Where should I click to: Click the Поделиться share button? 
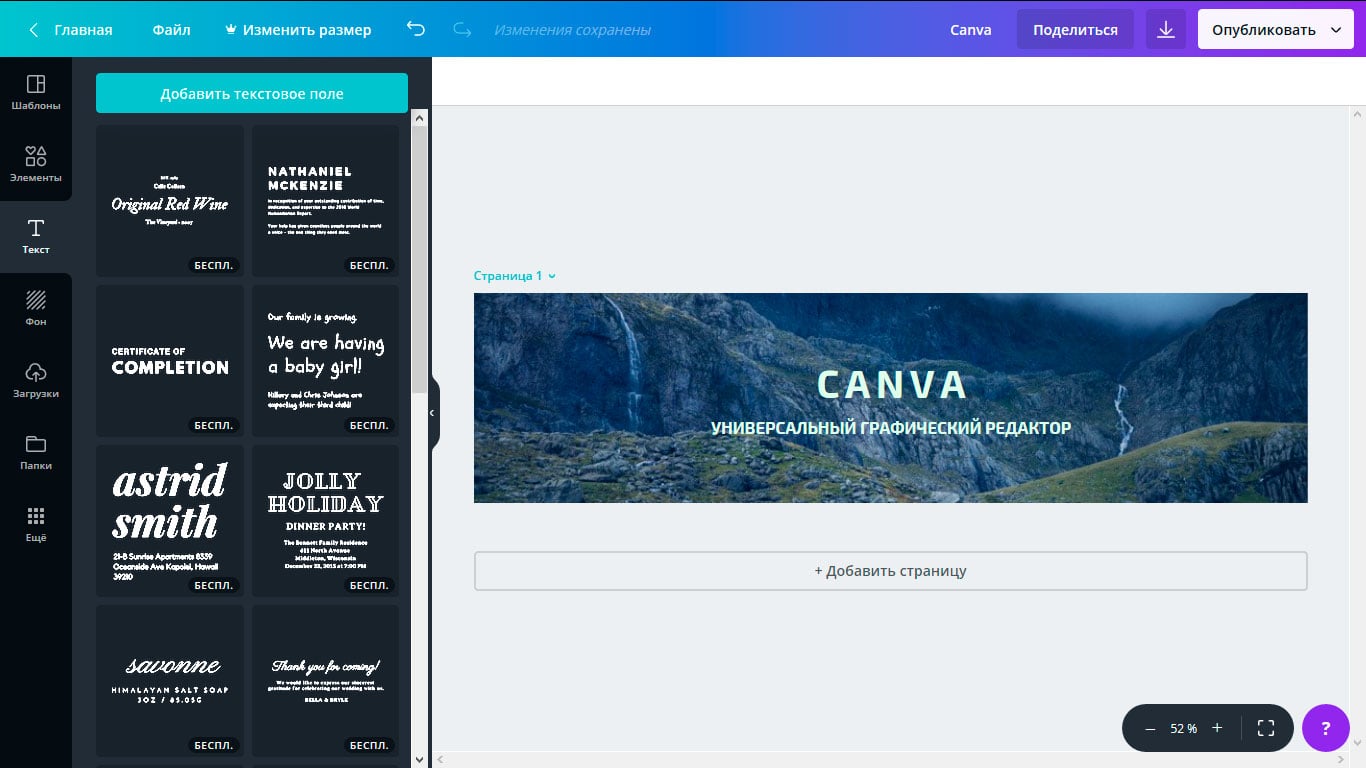(1075, 30)
